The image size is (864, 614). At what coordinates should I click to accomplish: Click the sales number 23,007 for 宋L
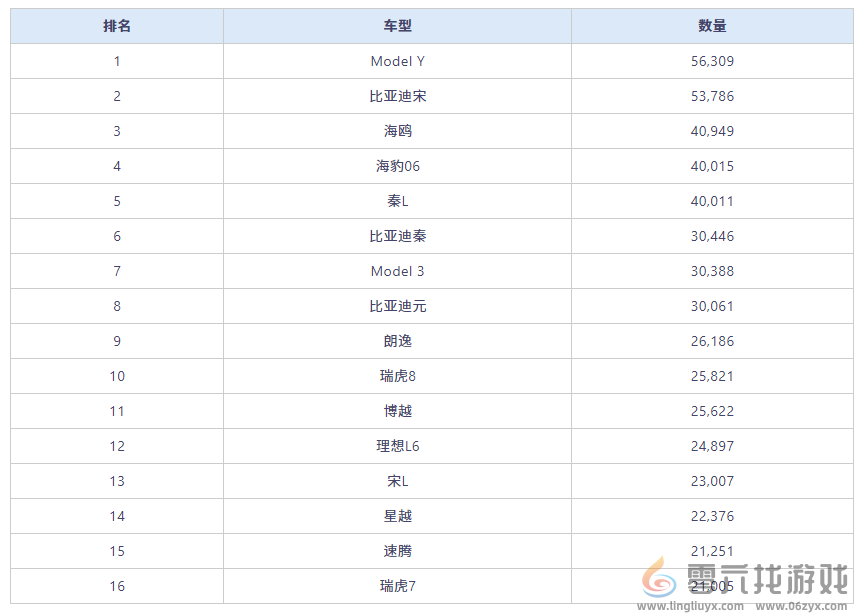(x=711, y=481)
